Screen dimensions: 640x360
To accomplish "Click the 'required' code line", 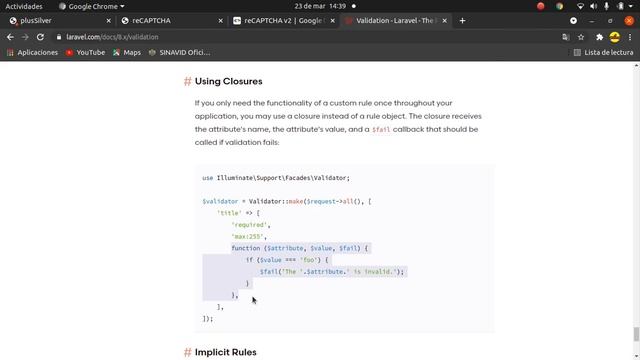I will [251, 225].
